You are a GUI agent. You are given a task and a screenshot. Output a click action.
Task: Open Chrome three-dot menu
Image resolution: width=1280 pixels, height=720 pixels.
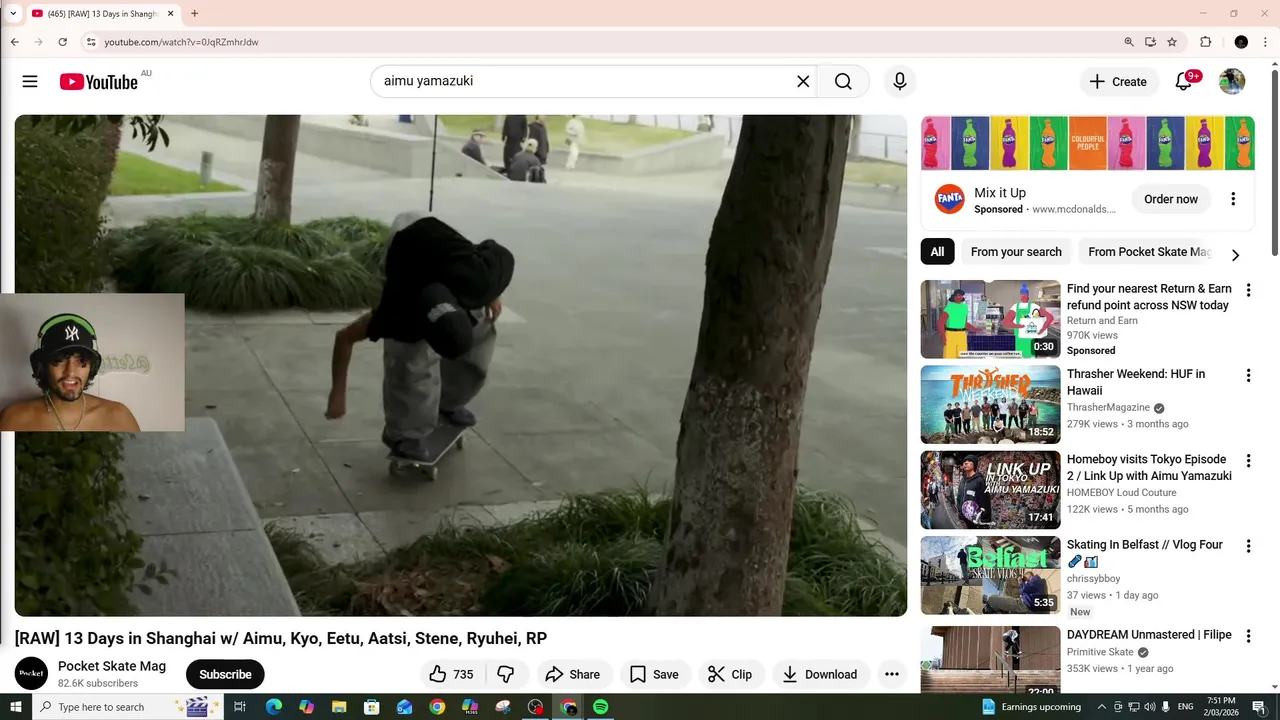[1266, 42]
